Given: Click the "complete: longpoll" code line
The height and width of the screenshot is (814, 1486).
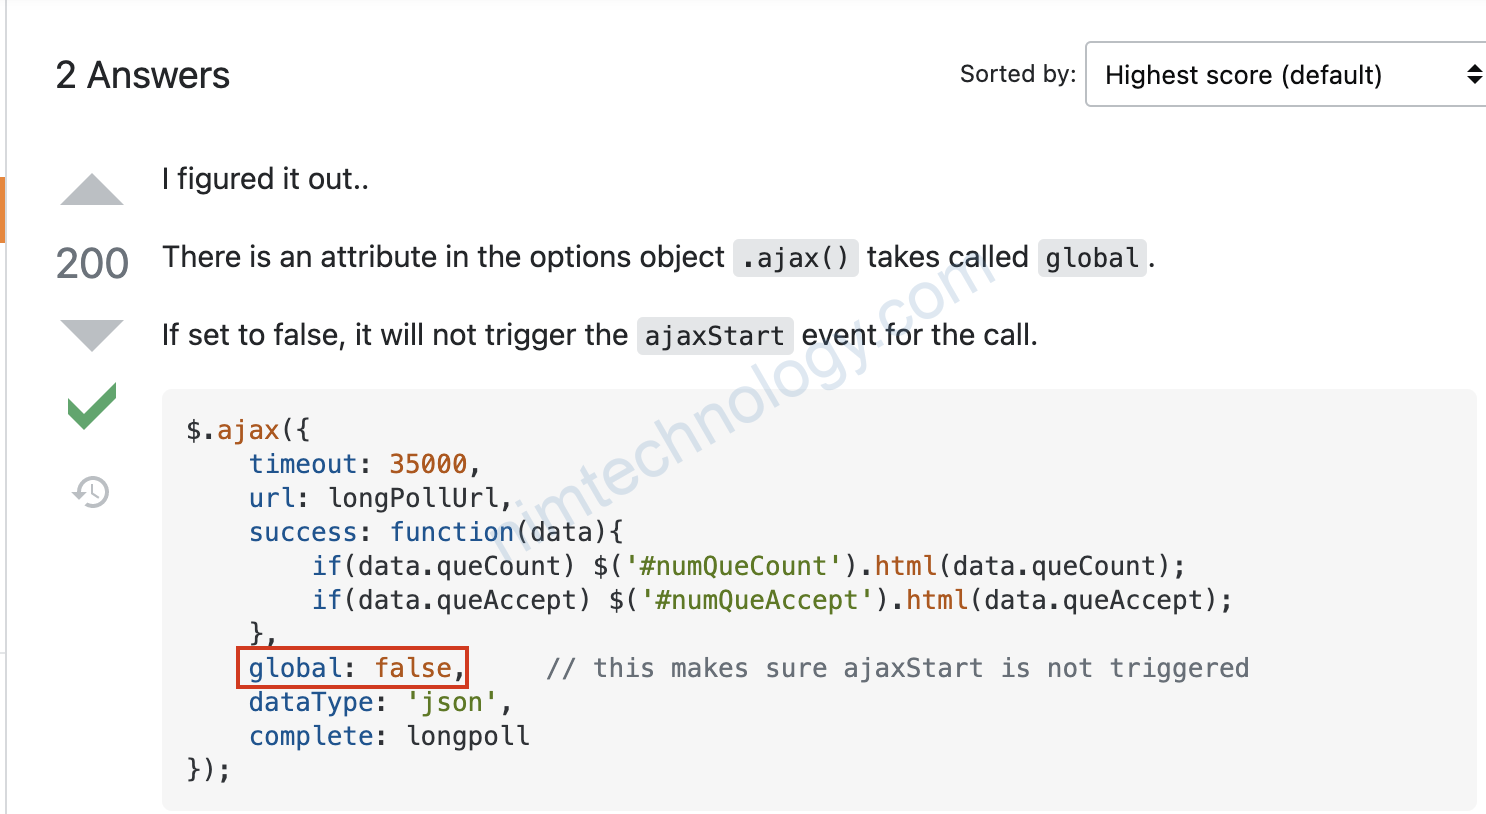Looking at the screenshot, I should (389, 736).
